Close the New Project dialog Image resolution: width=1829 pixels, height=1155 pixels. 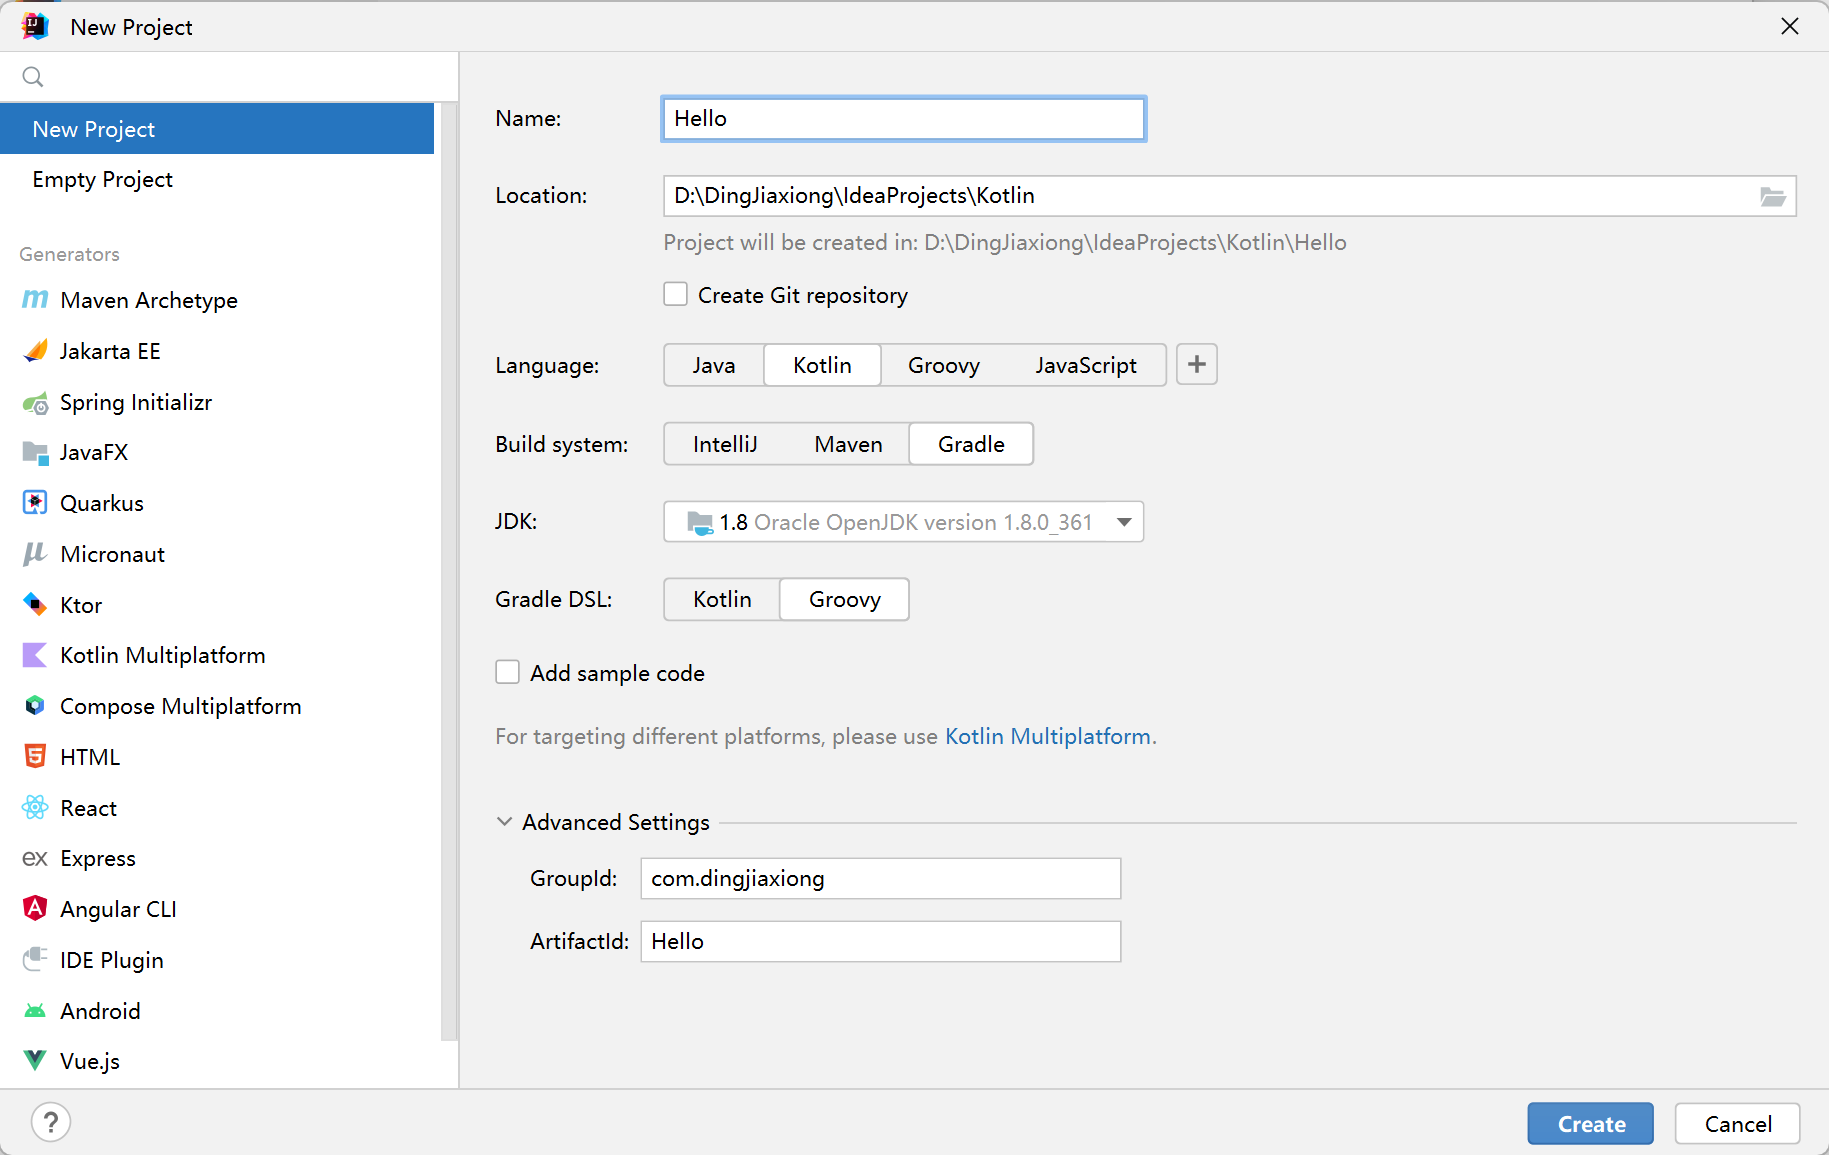pyautogui.click(x=1790, y=26)
